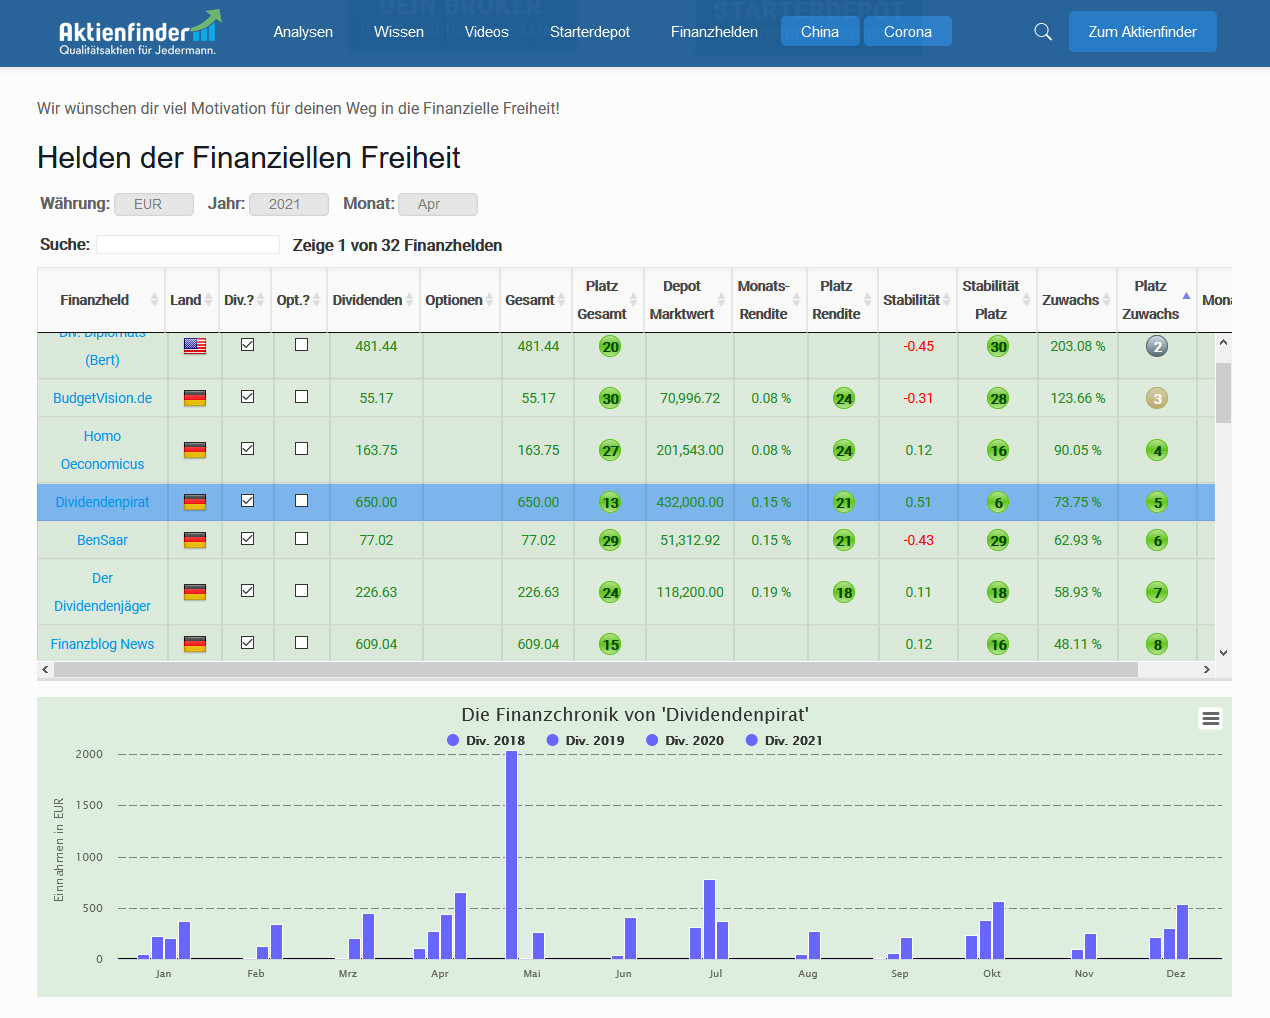Image resolution: width=1270 pixels, height=1018 pixels.
Task: Click the Aktienfinder logo
Action: 139,33
